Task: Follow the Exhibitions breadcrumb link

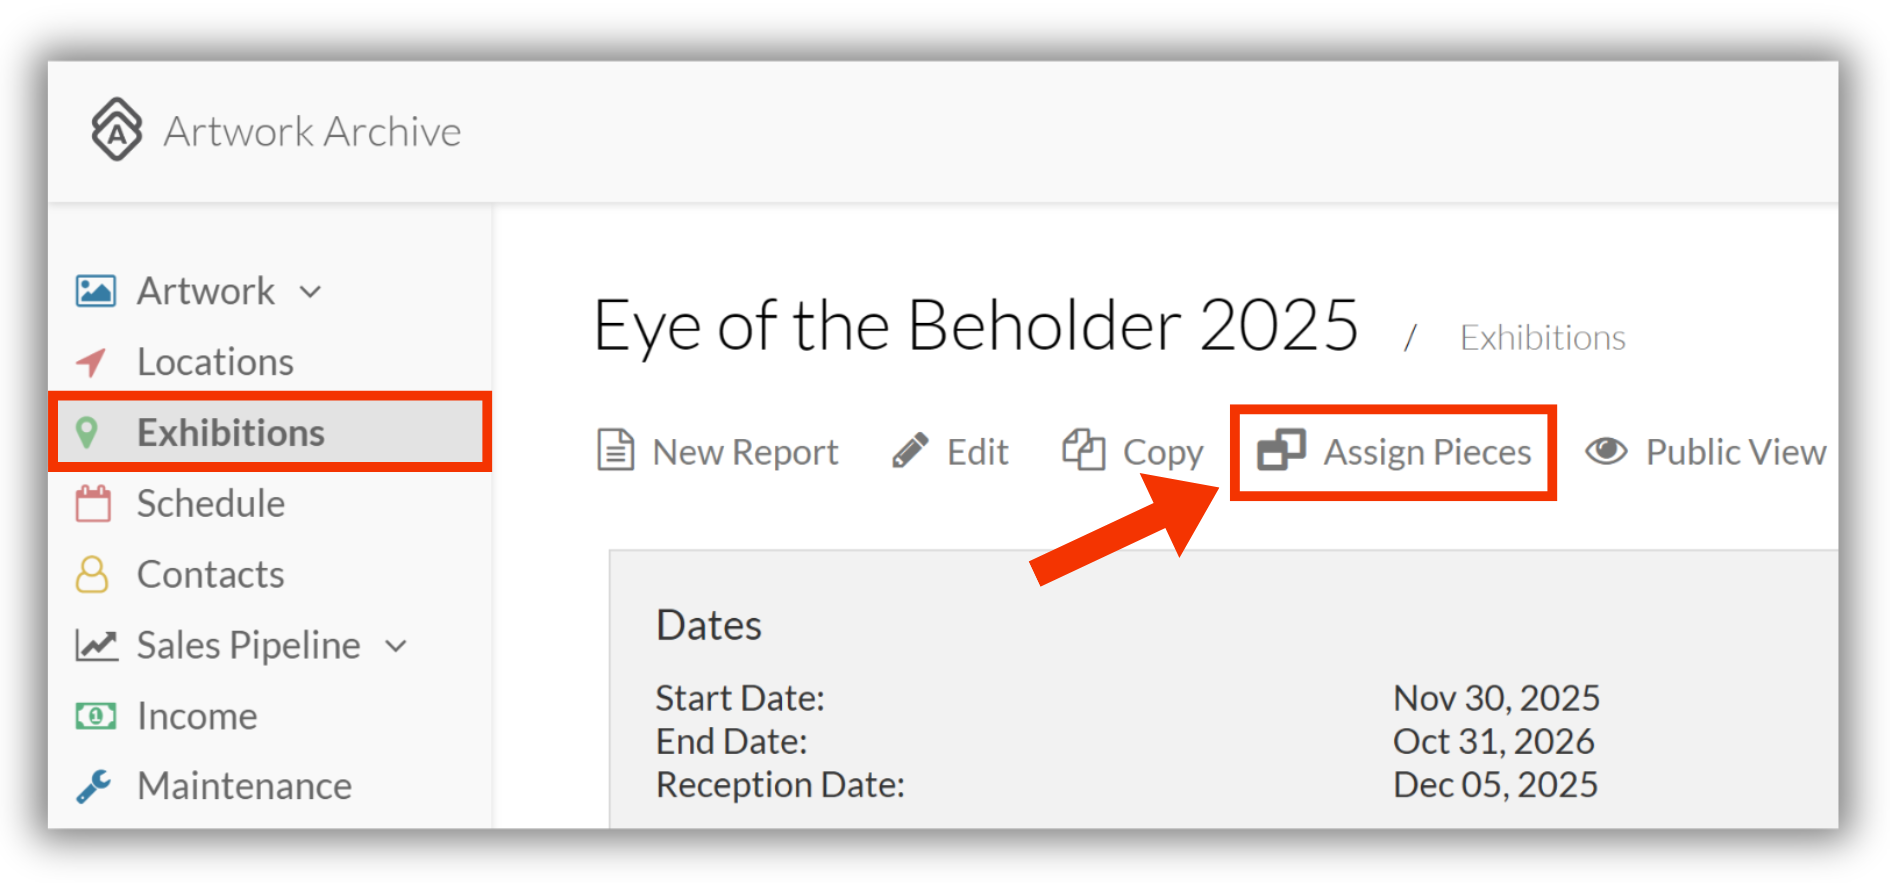Action: pos(1542,338)
